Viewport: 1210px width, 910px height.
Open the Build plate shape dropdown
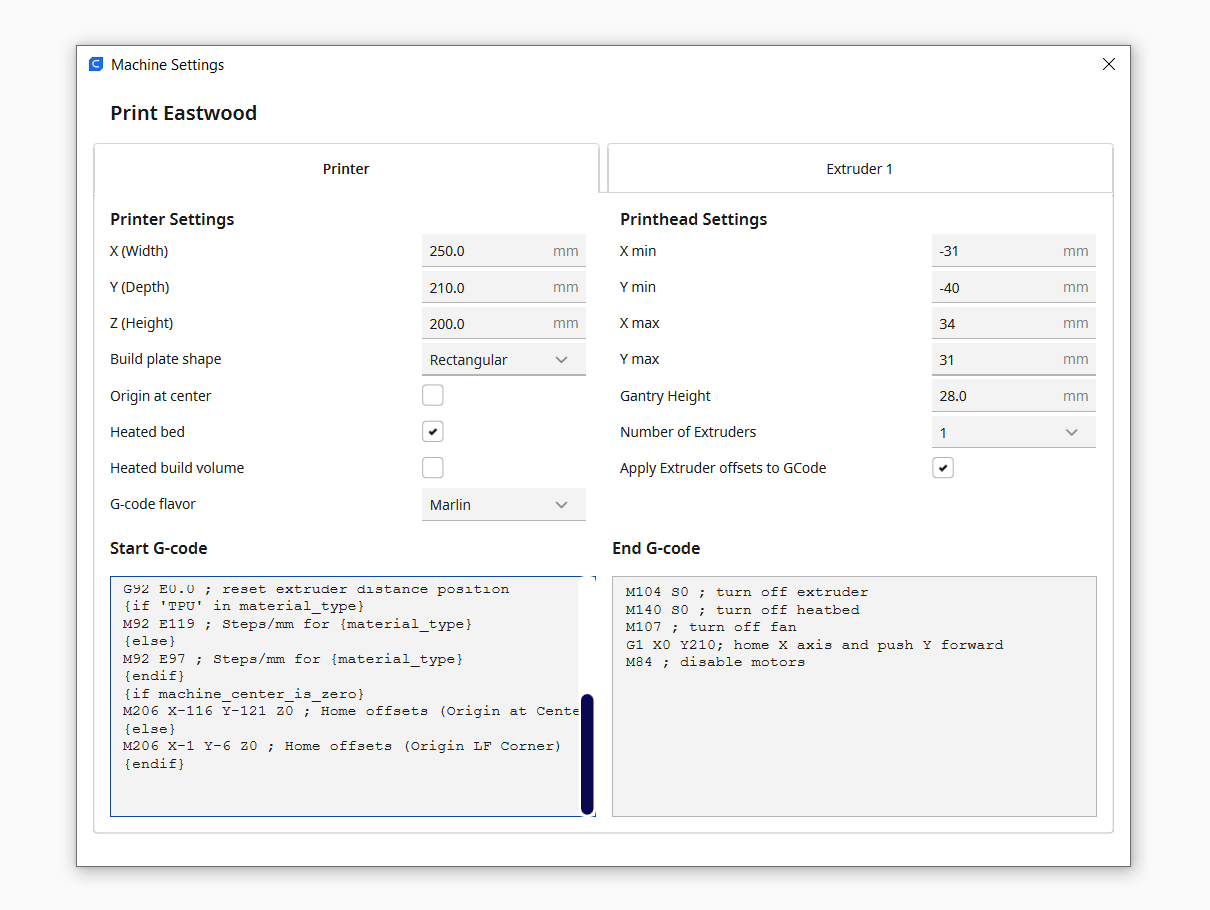tap(503, 359)
